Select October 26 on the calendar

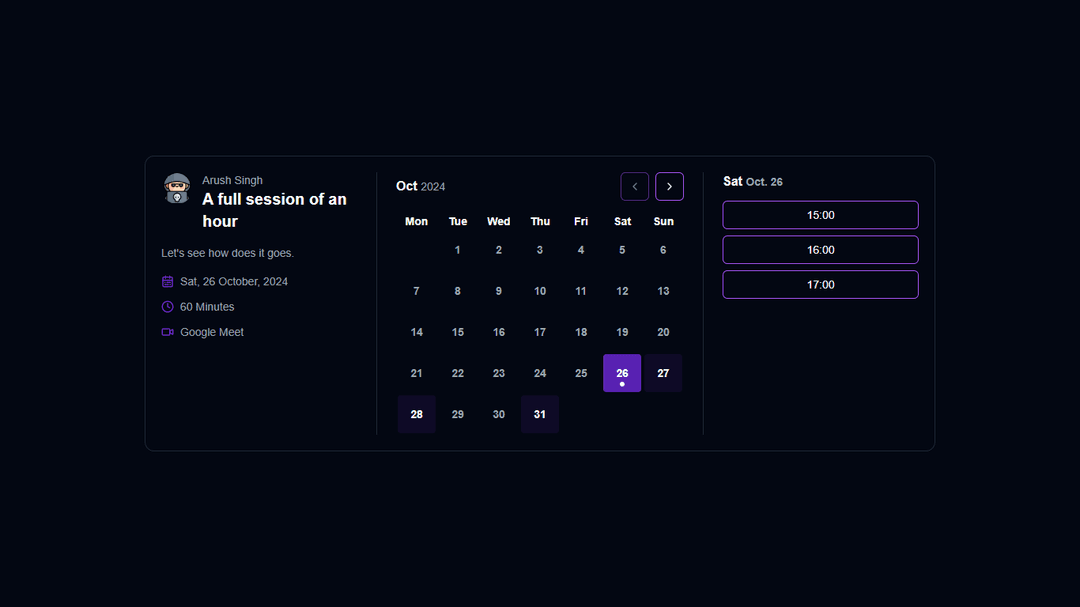(x=622, y=373)
